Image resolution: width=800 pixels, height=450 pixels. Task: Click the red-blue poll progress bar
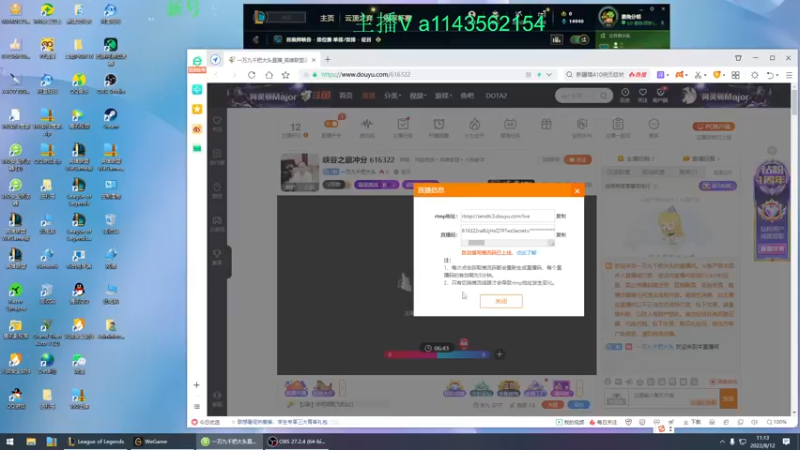click(x=437, y=355)
